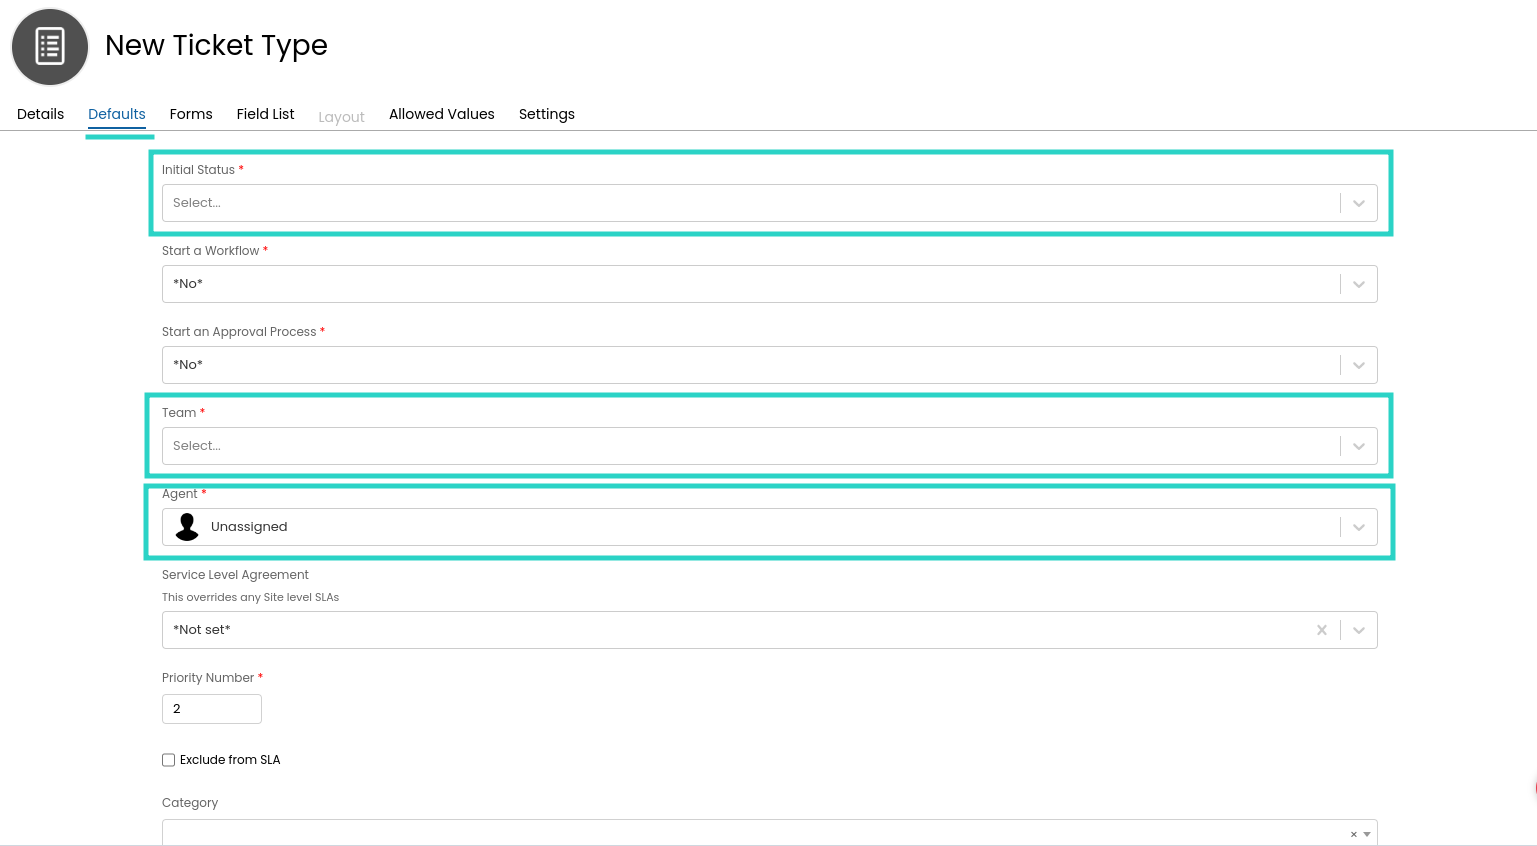Click the Initial Status select field
The width and height of the screenshot is (1537, 846).
tap(750, 203)
